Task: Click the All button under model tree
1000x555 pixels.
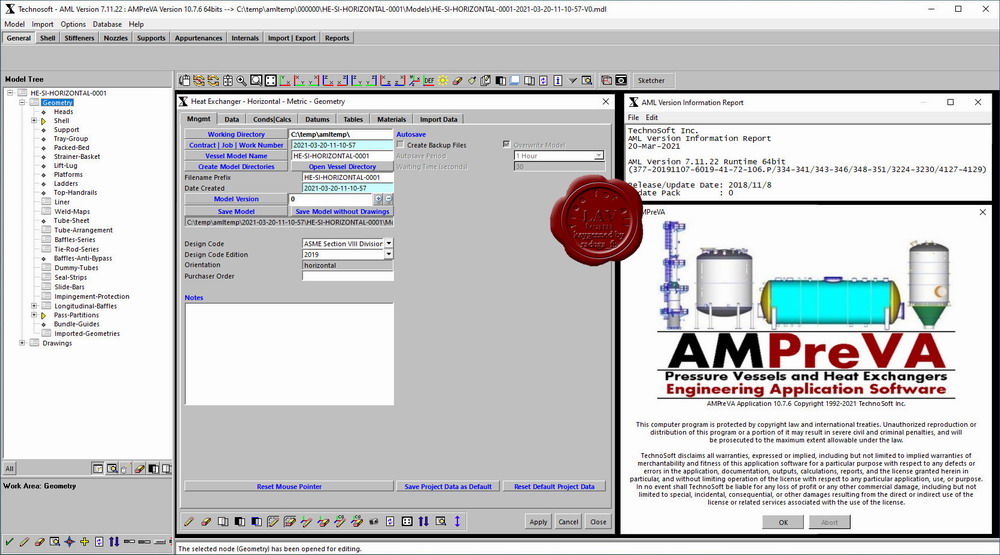Action: [x=10, y=468]
